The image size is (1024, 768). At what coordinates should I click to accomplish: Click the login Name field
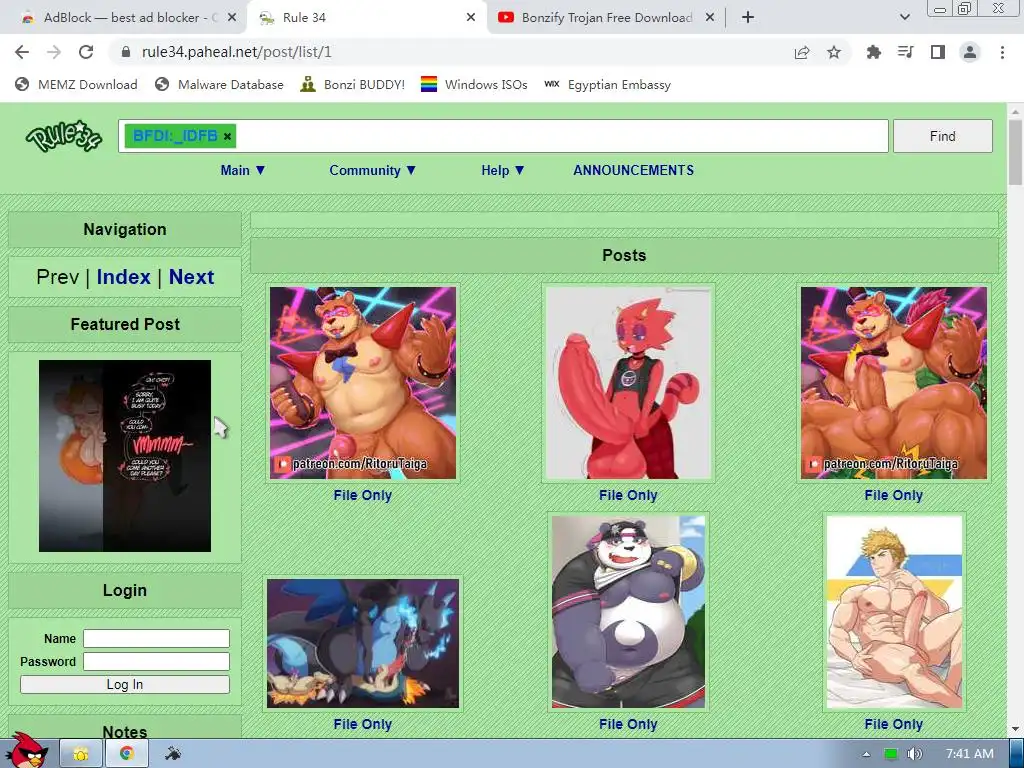coord(156,638)
